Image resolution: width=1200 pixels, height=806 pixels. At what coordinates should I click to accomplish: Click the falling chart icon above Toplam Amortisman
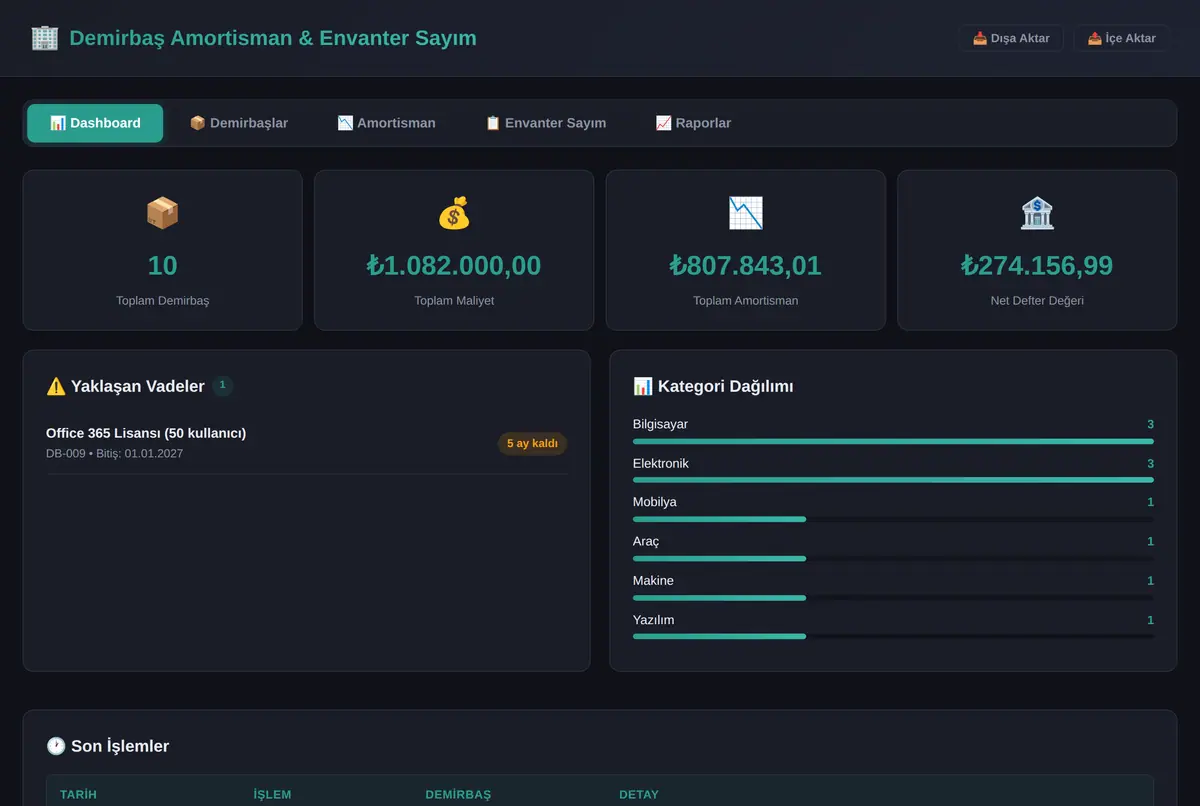point(746,213)
